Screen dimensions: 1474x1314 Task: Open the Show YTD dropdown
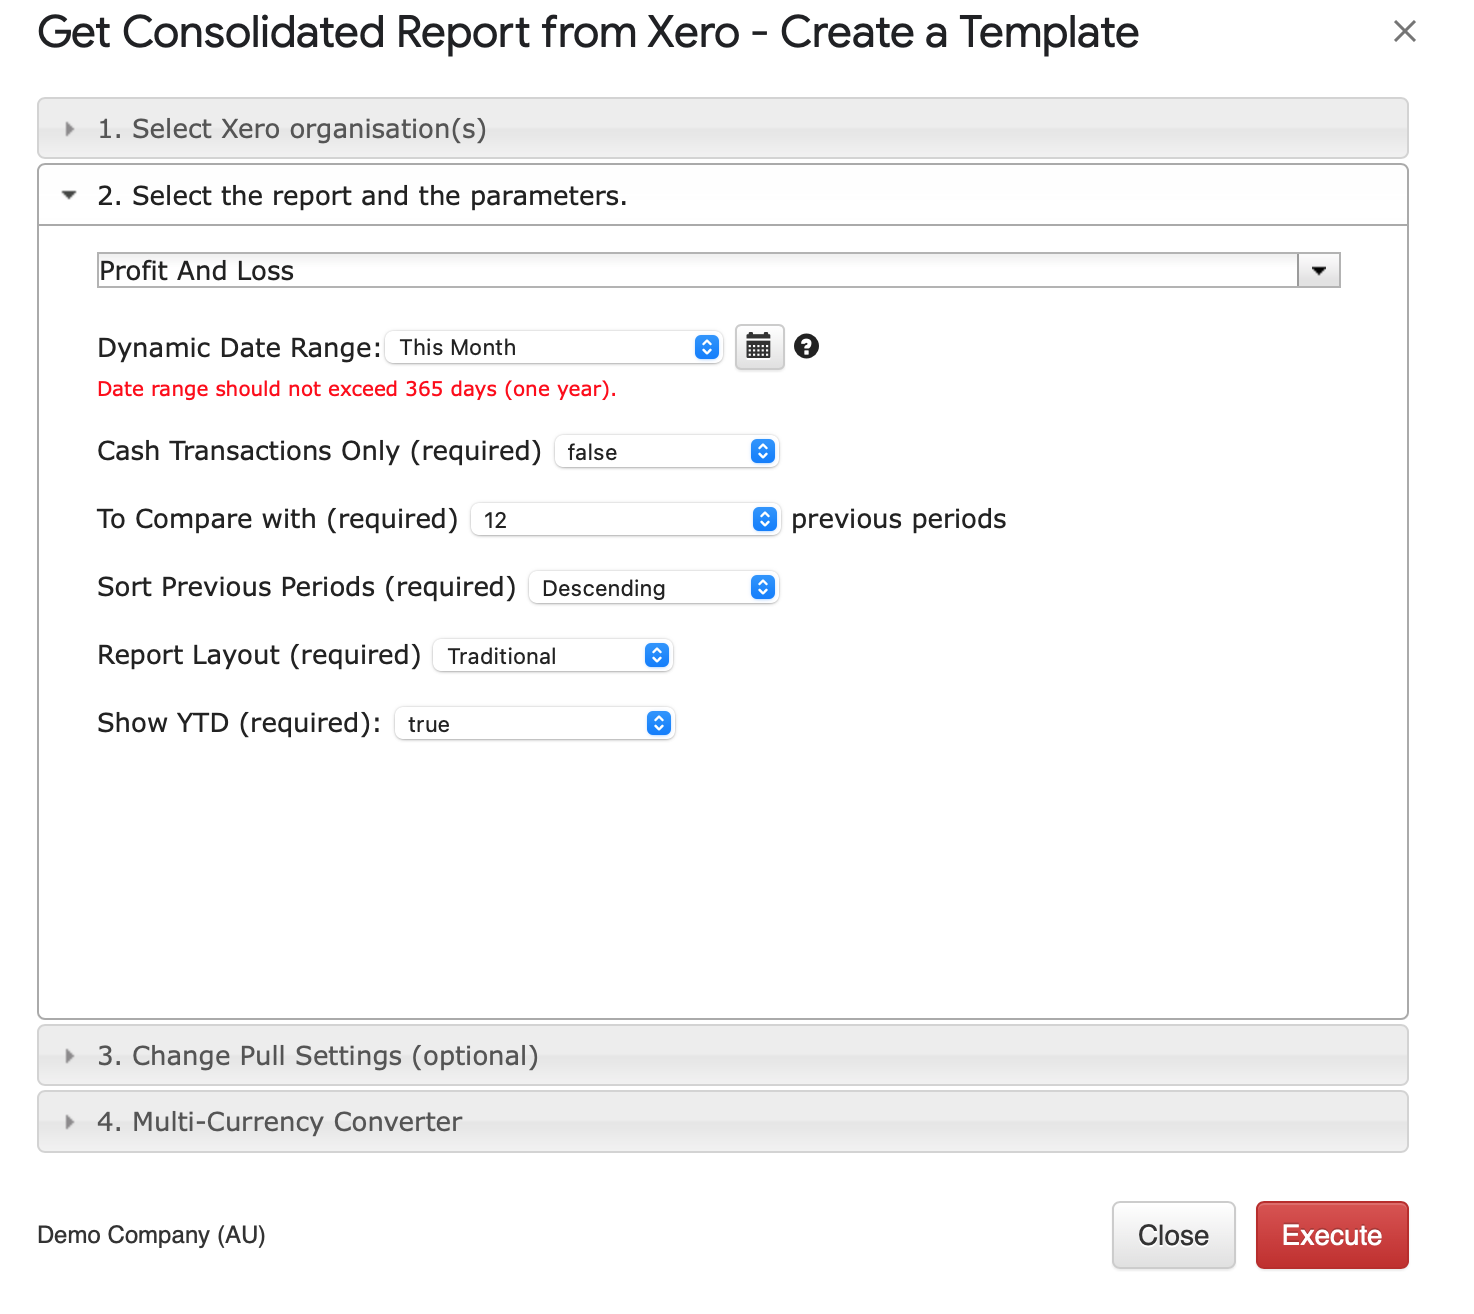[535, 723]
